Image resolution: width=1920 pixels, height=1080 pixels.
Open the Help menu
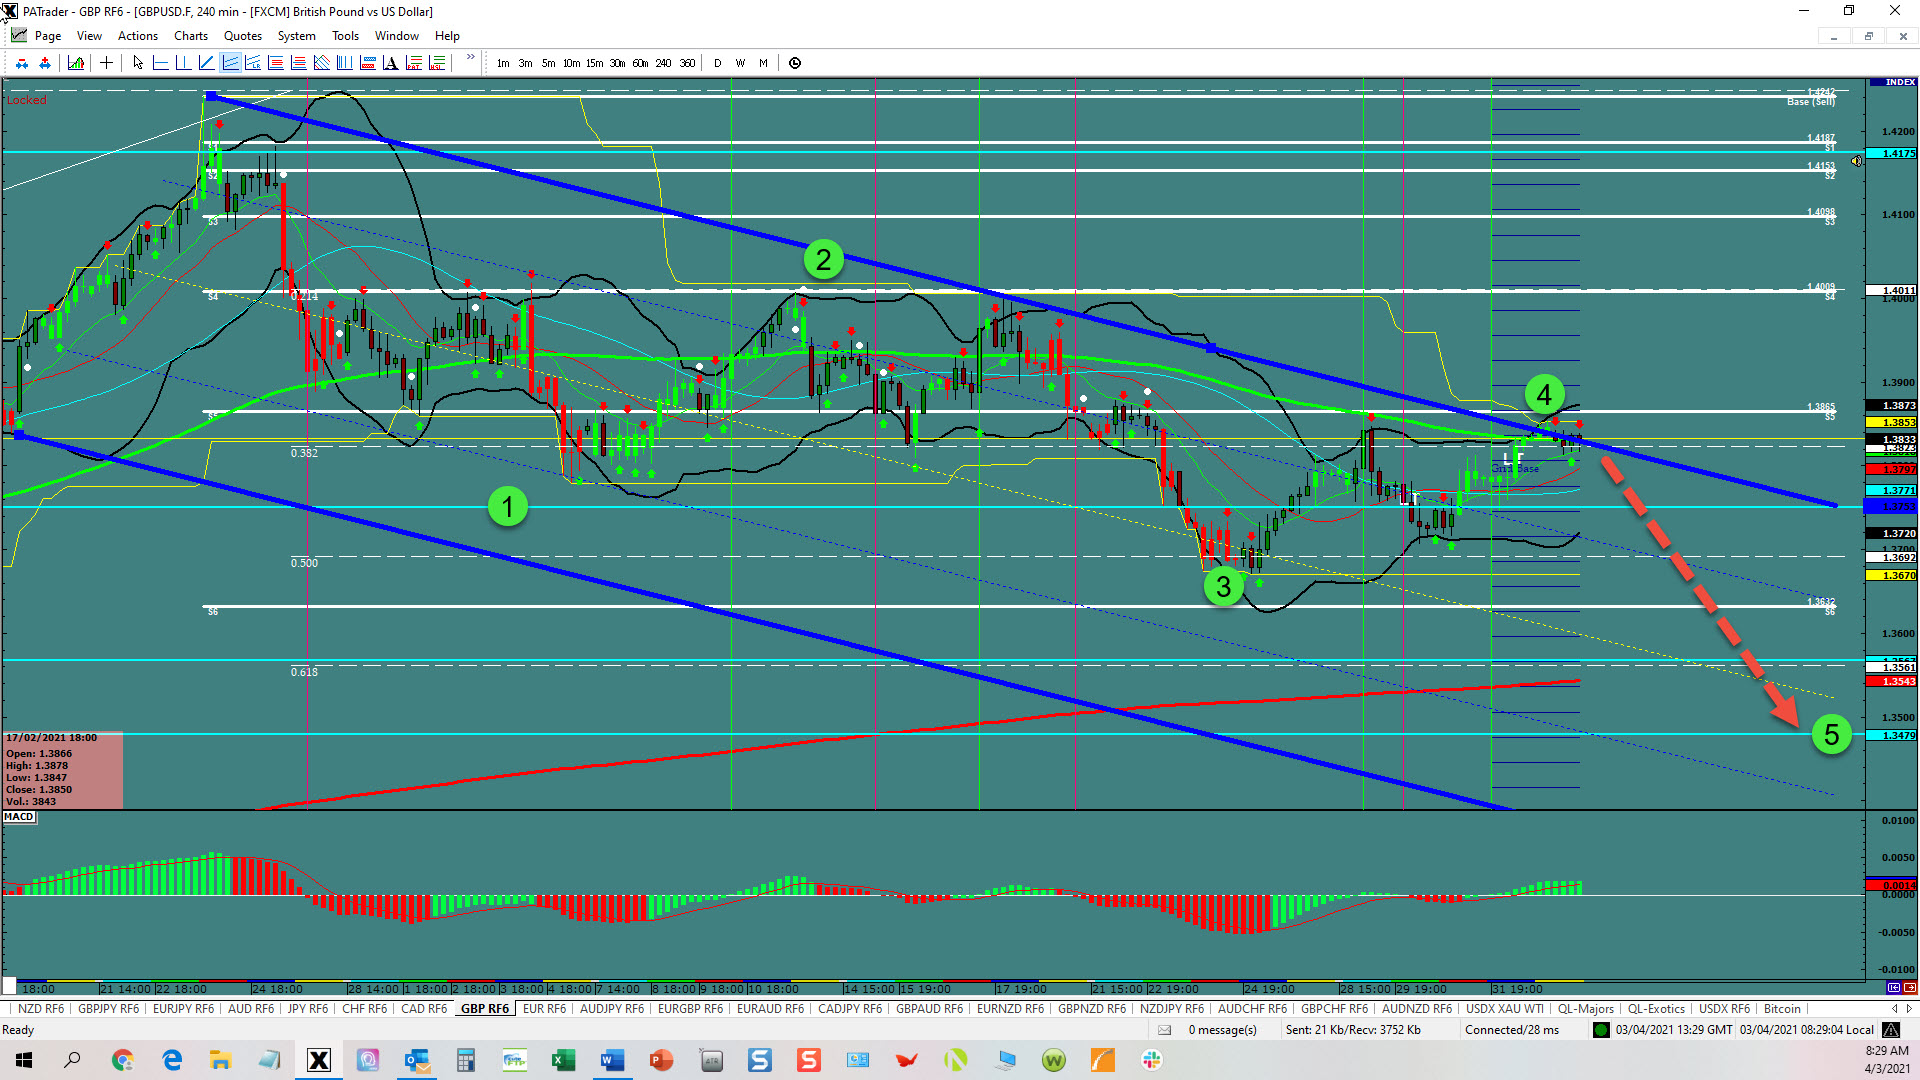click(447, 36)
